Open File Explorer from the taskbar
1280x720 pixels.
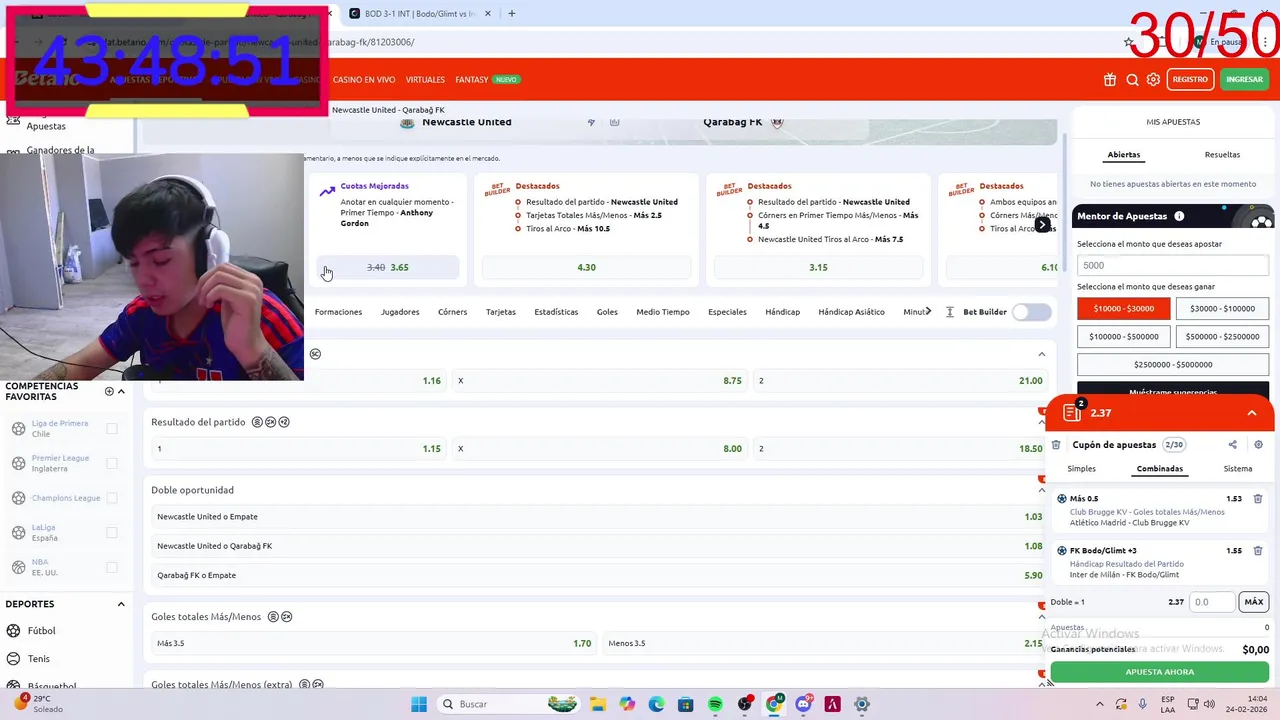[x=598, y=704]
